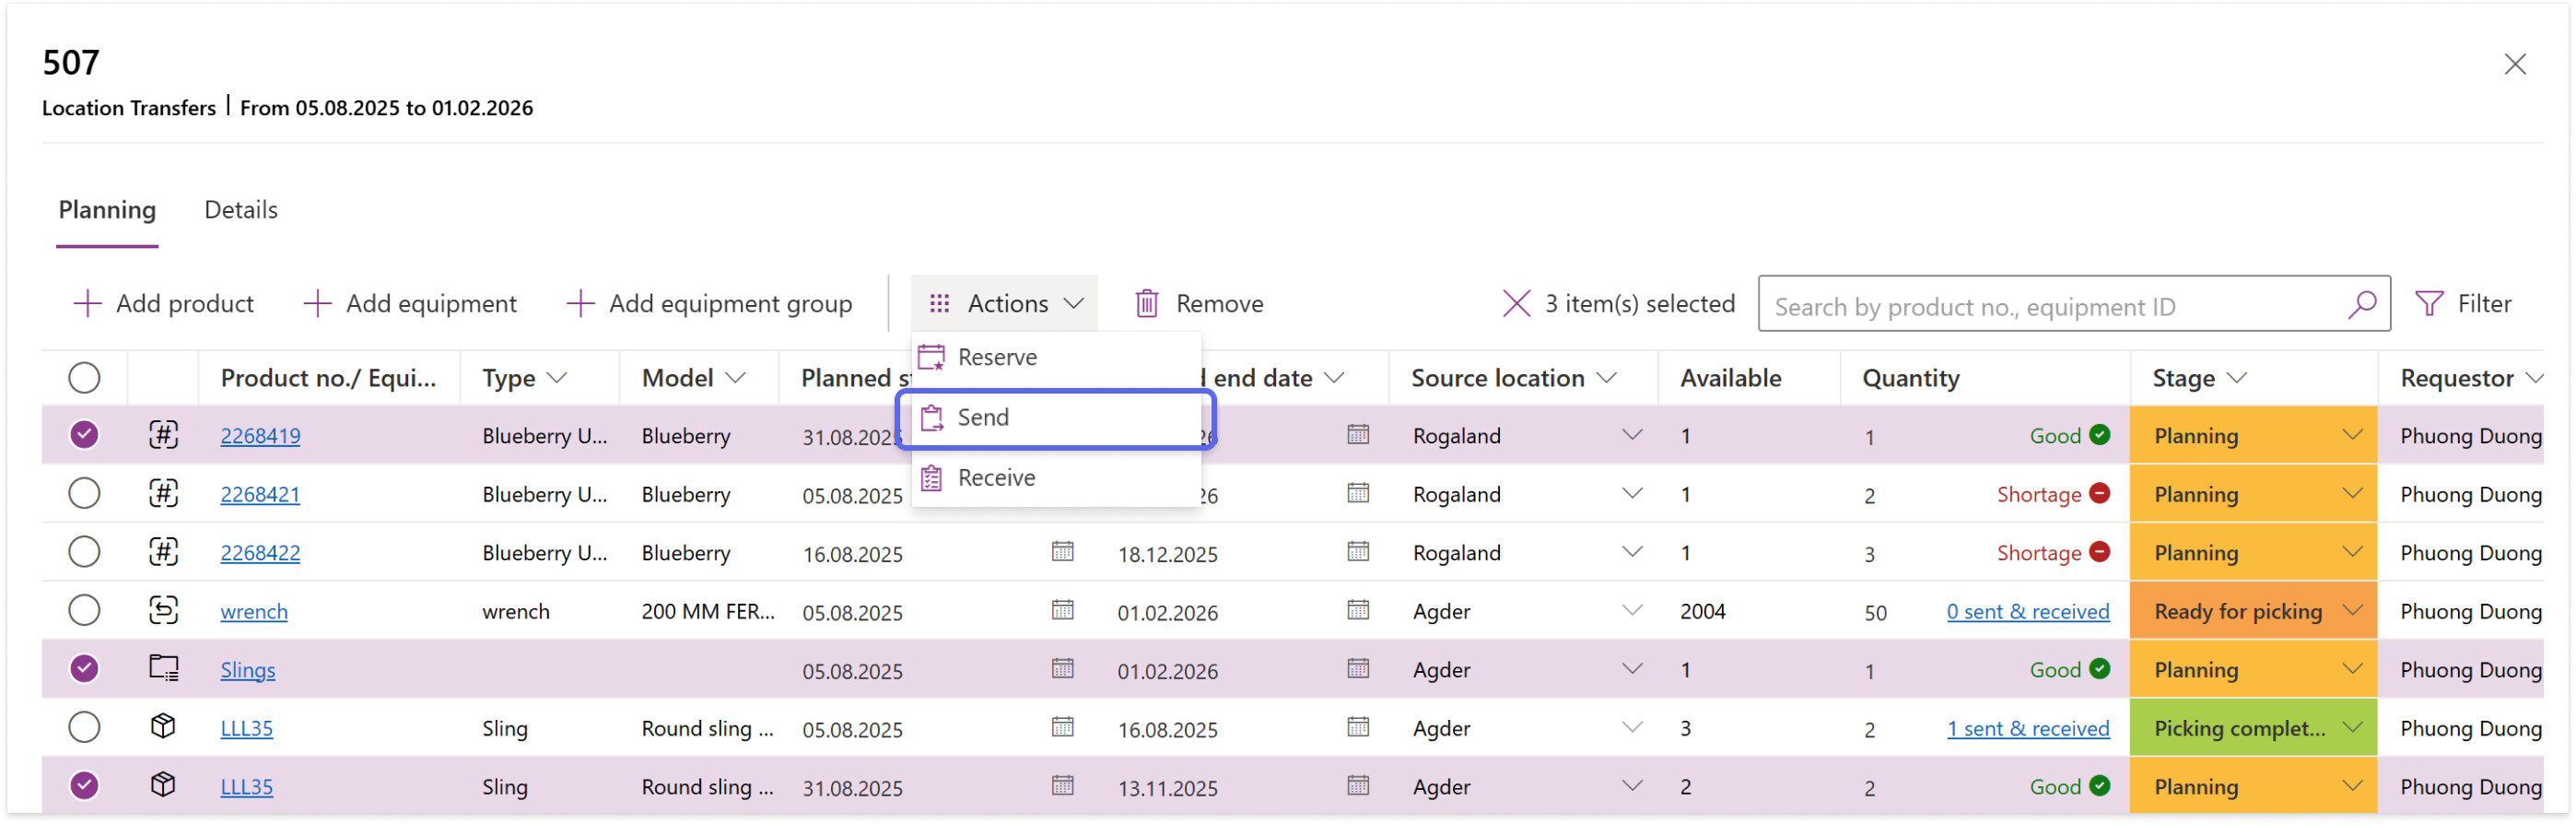Expand the Ready for picking stage dropdown
Viewport: 2576px width, 824px height.
[x=2352, y=610]
